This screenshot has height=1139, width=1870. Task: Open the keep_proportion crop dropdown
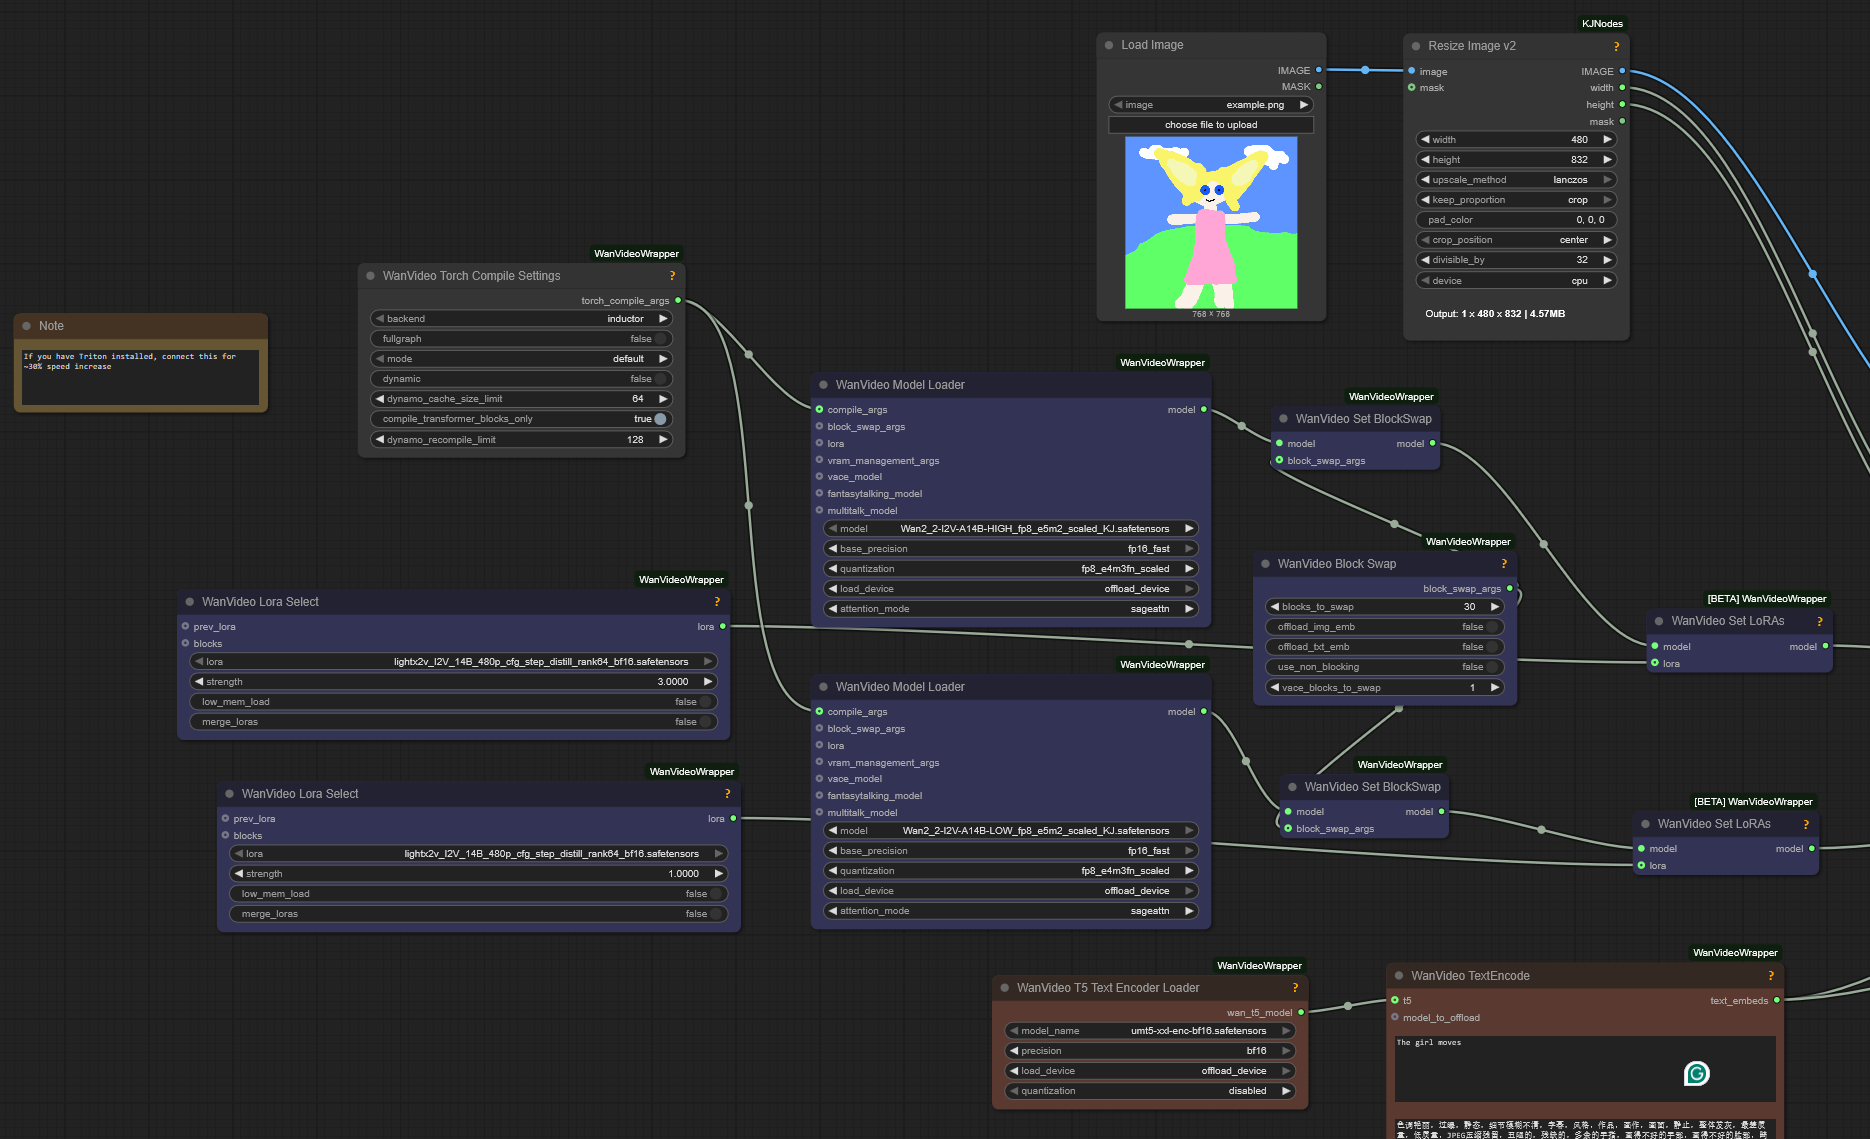click(x=1516, y=200)
